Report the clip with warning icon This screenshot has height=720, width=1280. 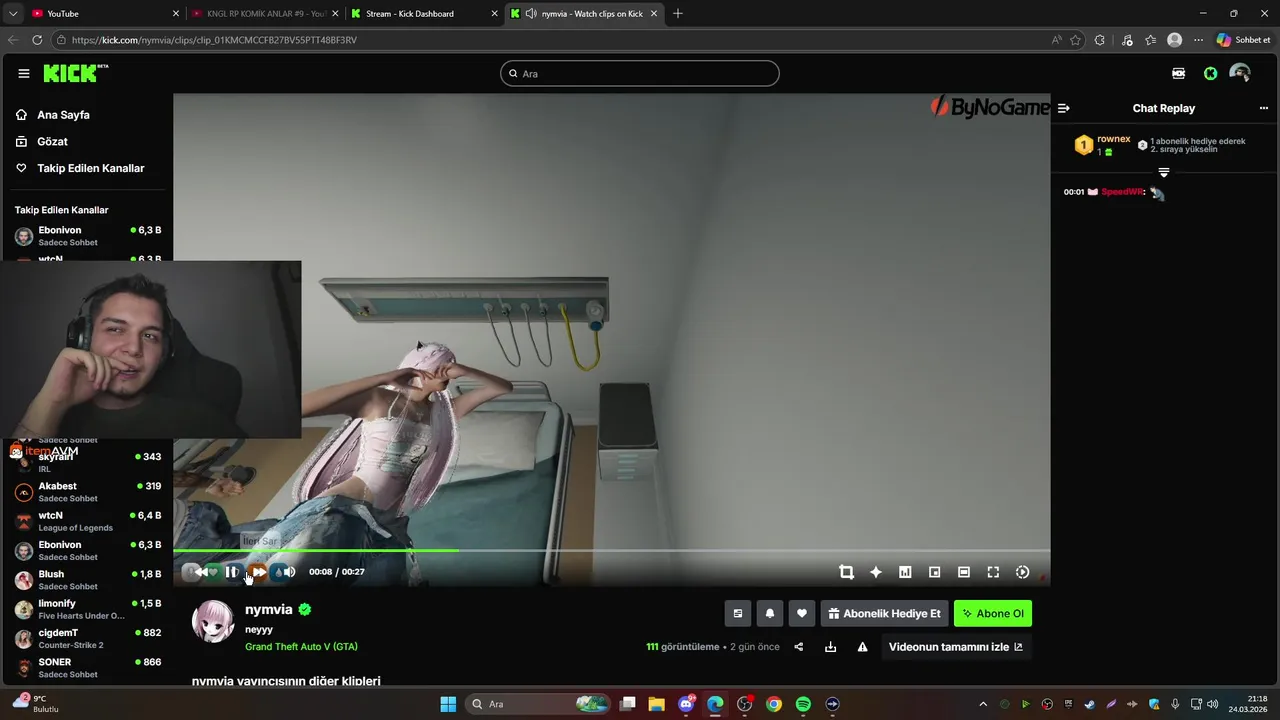[x=862, y=647]
